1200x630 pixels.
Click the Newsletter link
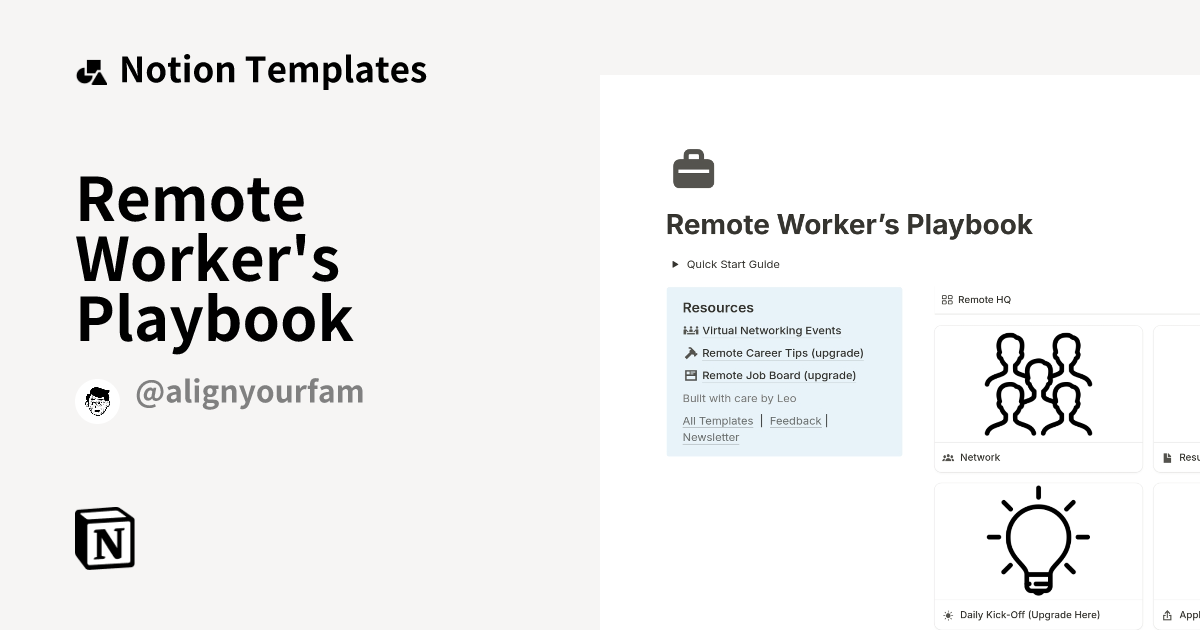coord(710,437)
